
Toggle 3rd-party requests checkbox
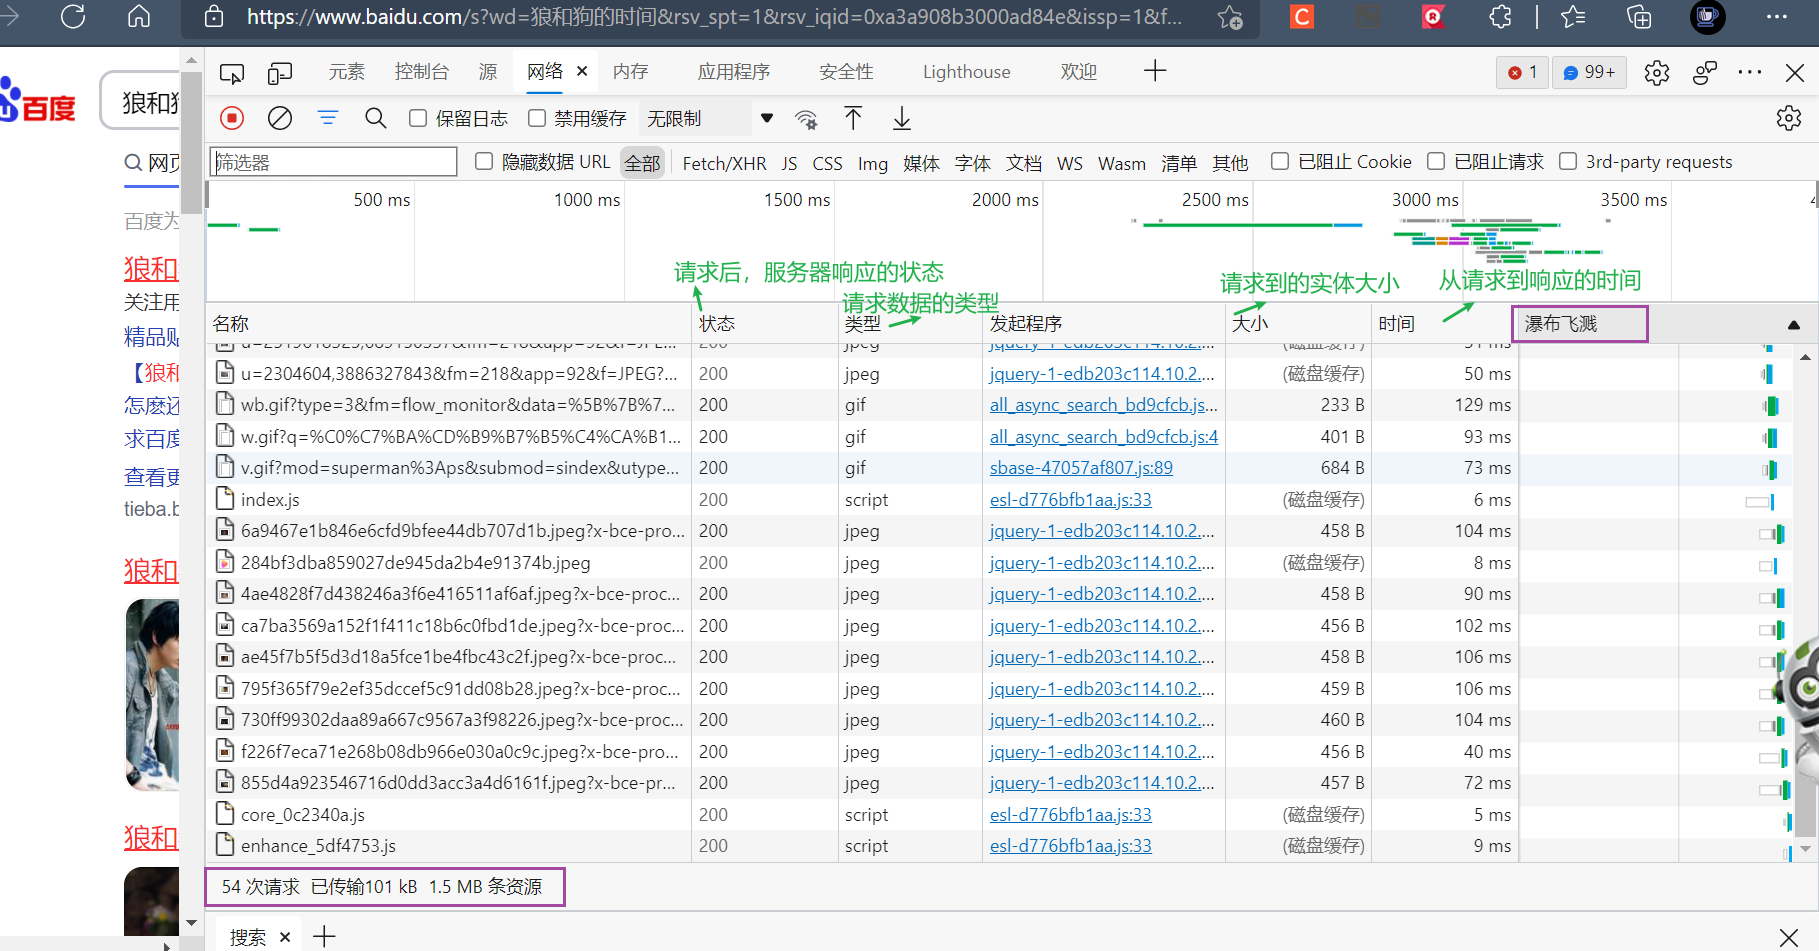click(1568, 161)
